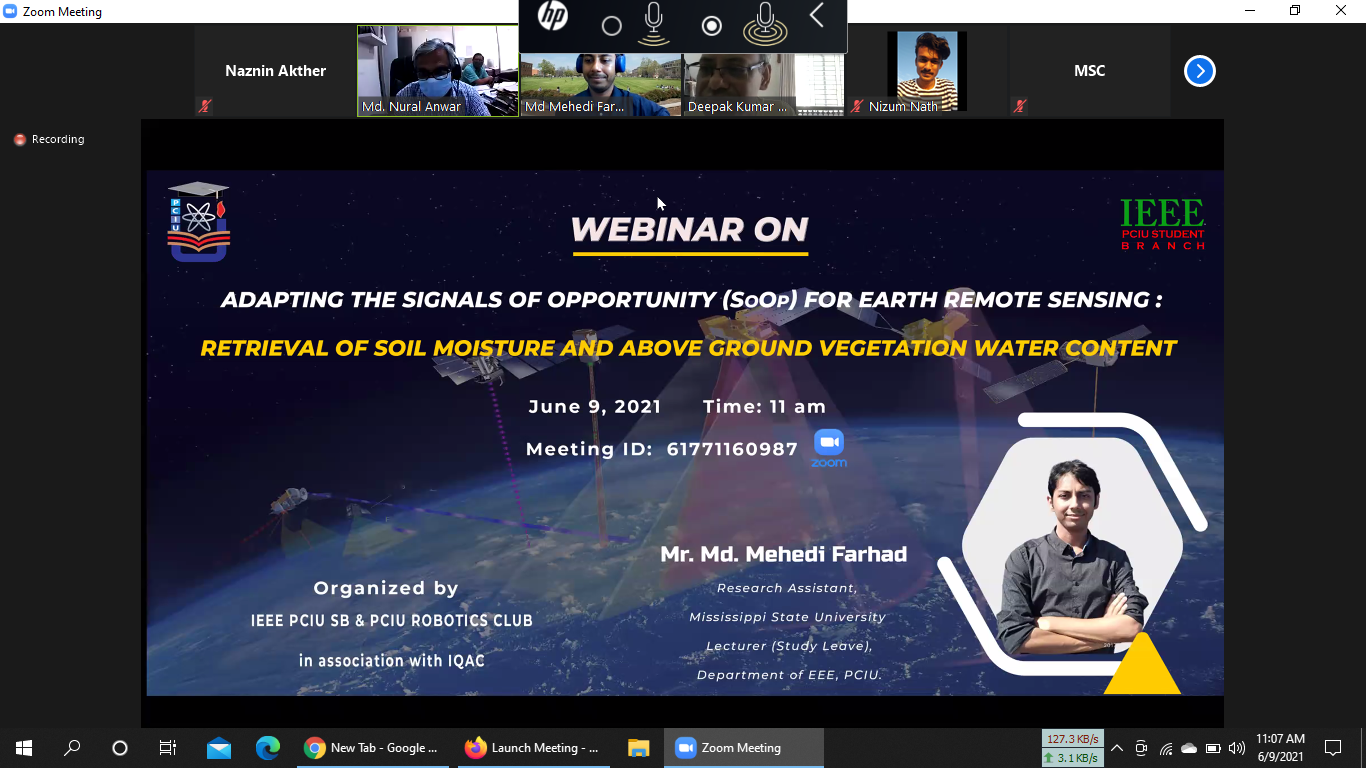The image size is (1366, 768).
Task: Open the Windows Start menu
Action: 24,748
